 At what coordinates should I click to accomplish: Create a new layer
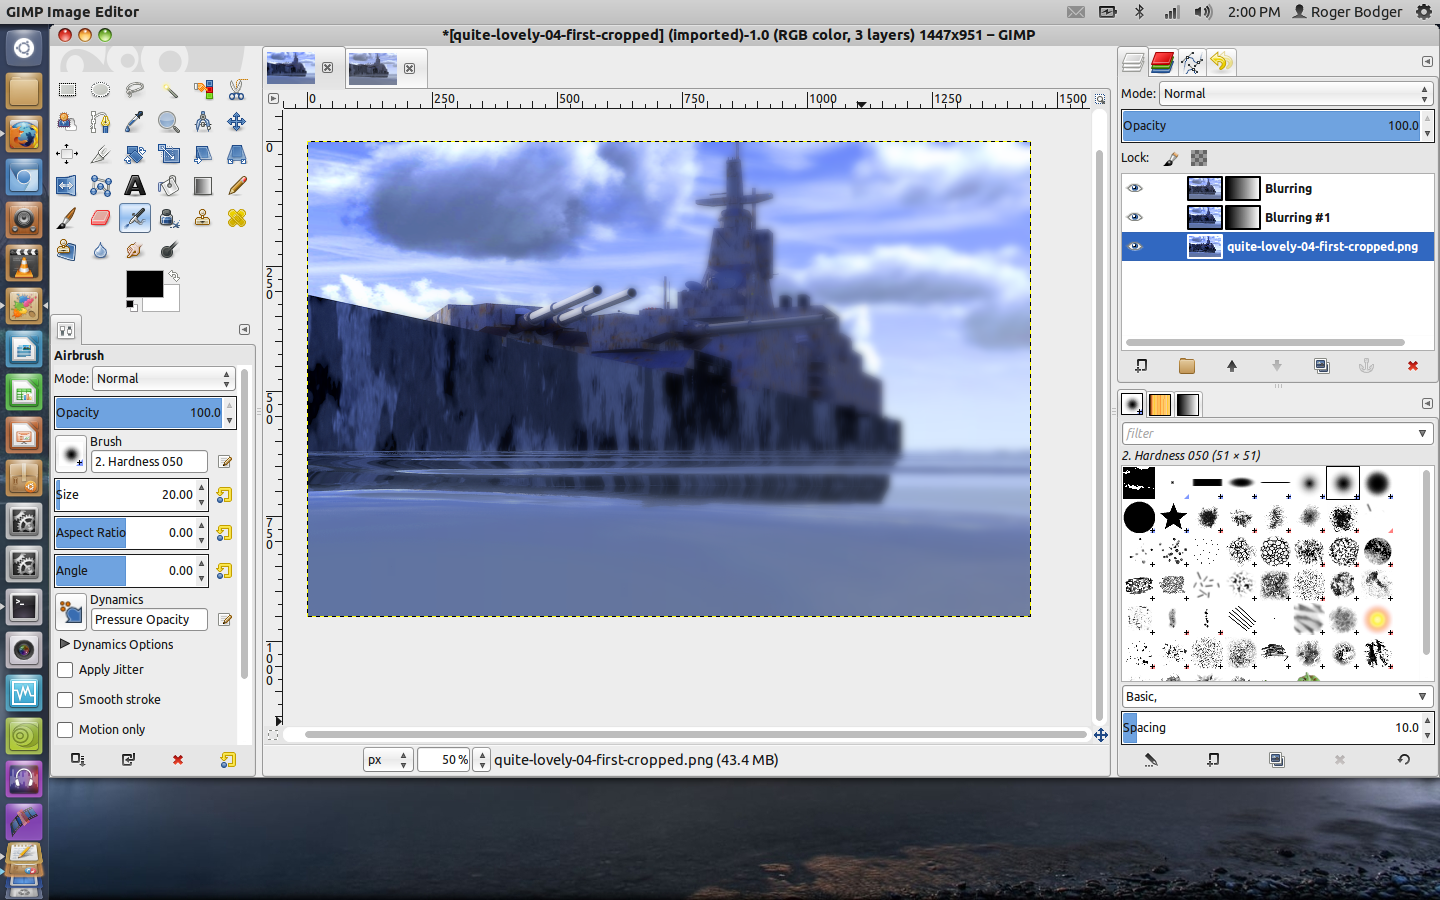click(x=1141, y=366)
